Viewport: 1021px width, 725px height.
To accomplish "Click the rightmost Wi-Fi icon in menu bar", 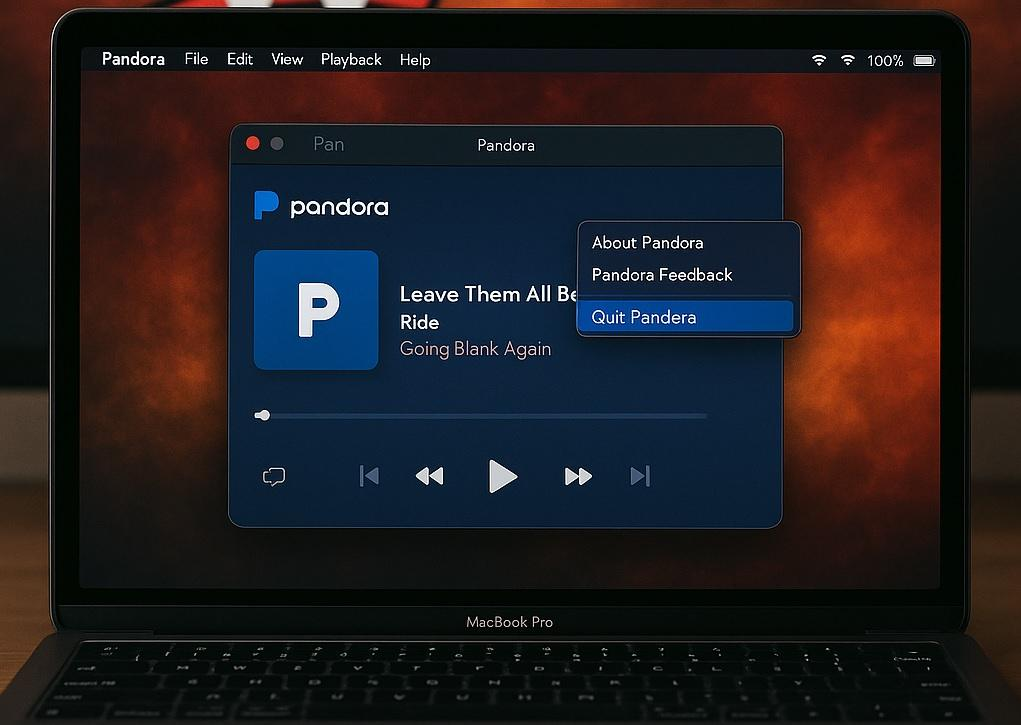I will click(847, 60).
